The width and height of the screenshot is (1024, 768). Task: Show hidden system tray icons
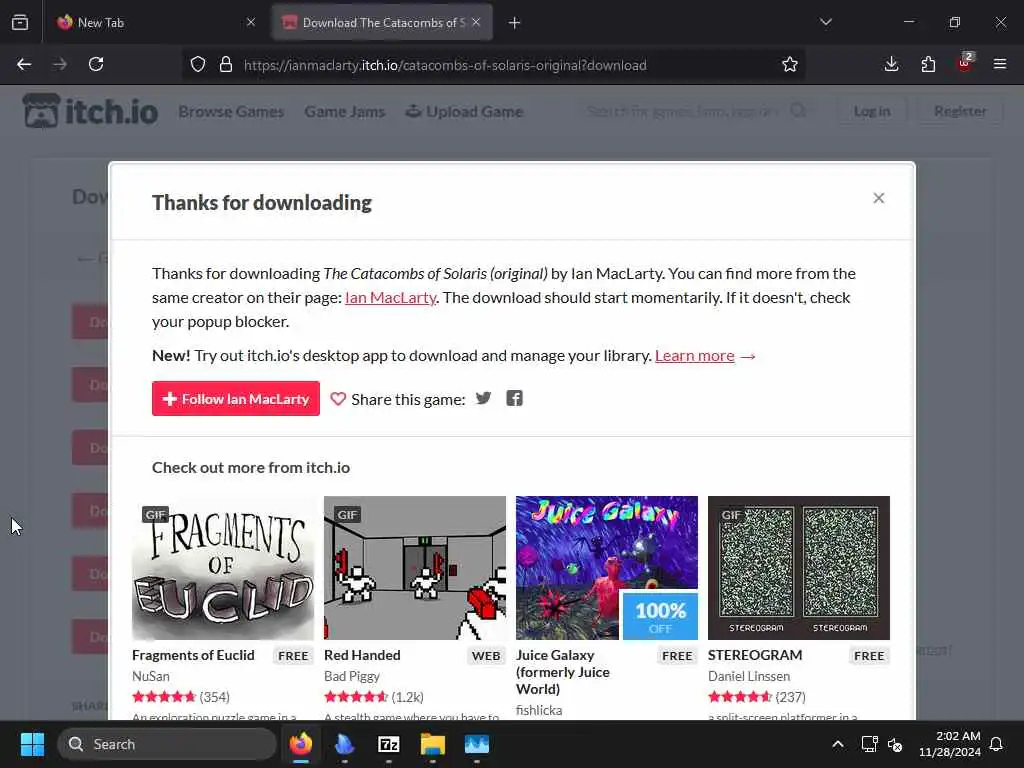[x=838, y=744]
